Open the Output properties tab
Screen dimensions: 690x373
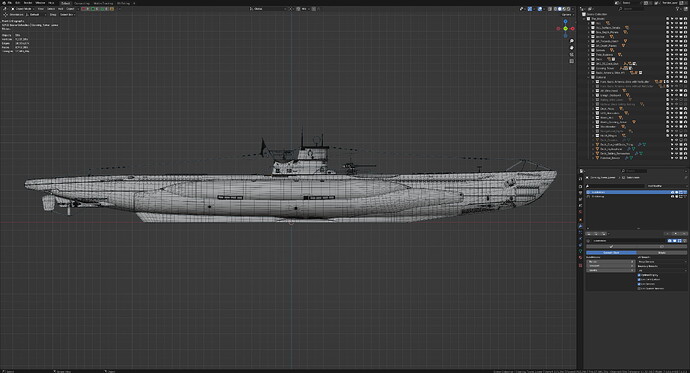580,193
